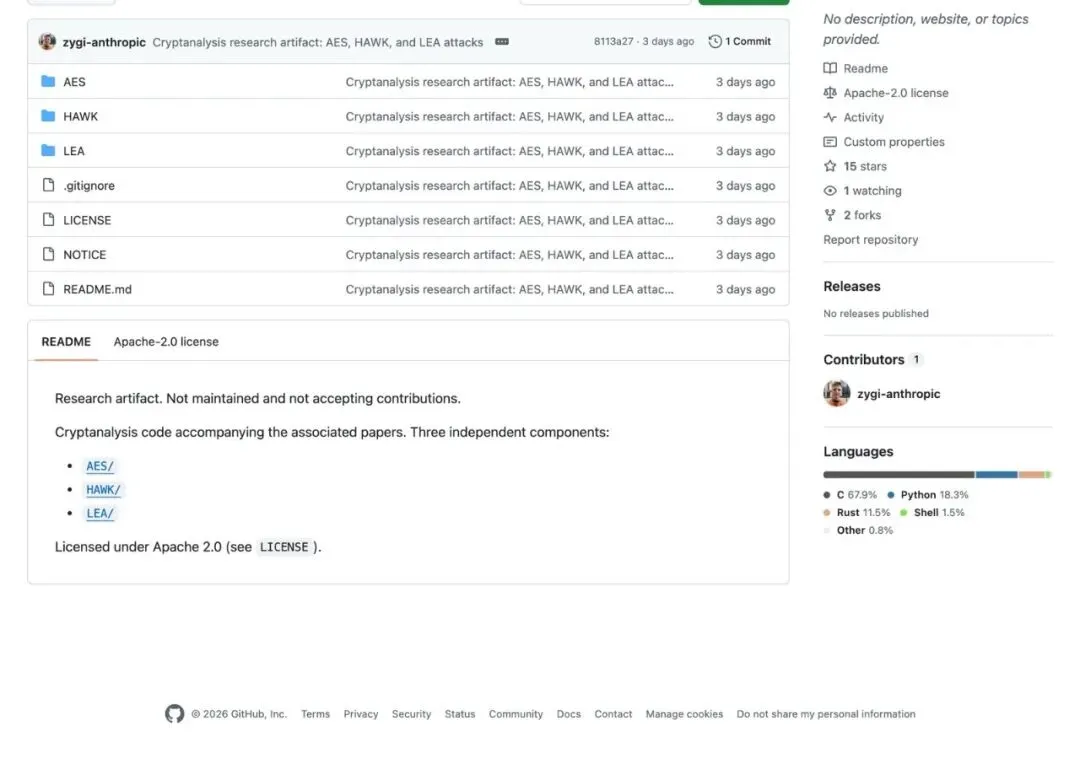The height and width of the screenshot is (759, 1080).
Task: Open the AES folder
Action: tap(74, 82)
